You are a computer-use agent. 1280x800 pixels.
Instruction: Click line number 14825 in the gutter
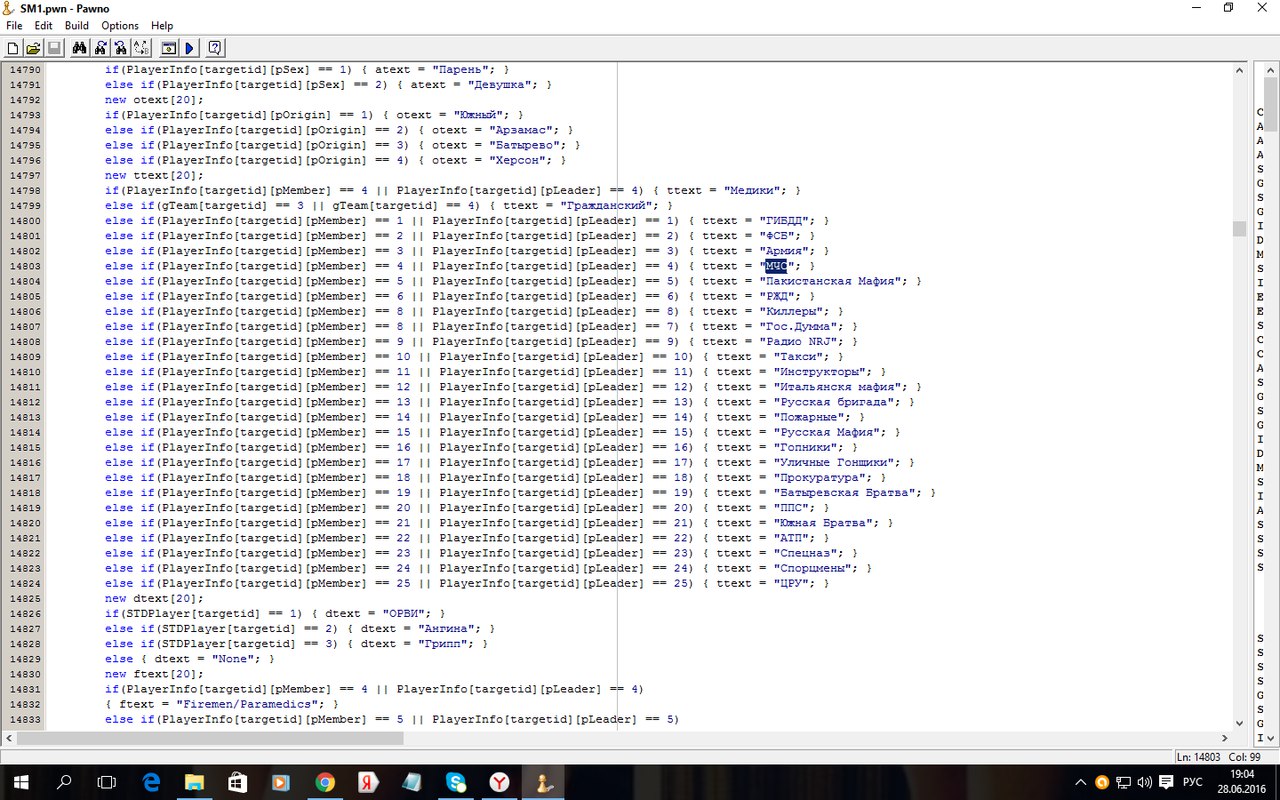pyautogui.click(x=25, y=598)
